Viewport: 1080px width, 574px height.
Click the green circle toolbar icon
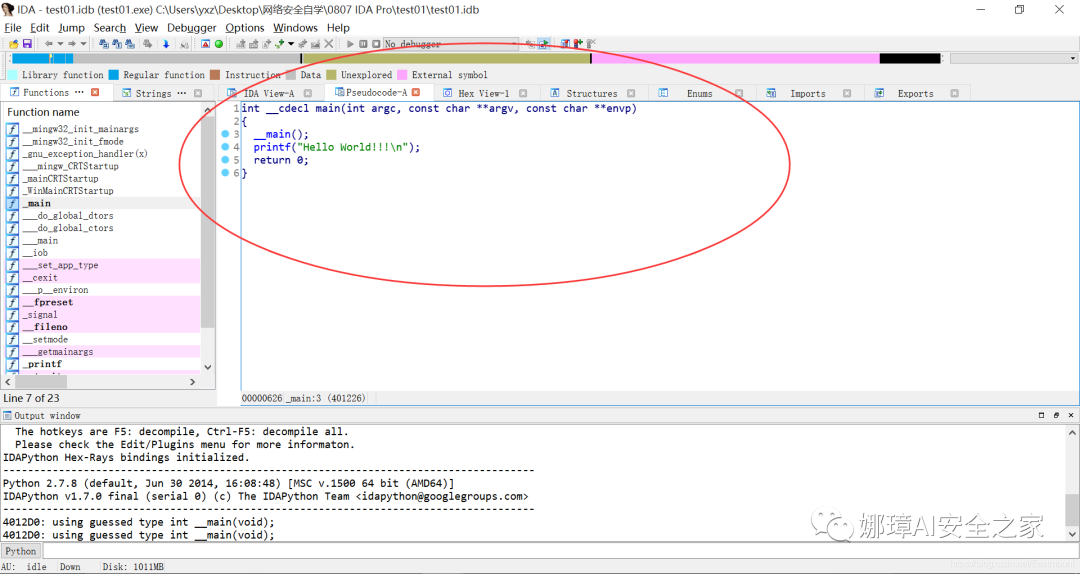pos(219,43)
